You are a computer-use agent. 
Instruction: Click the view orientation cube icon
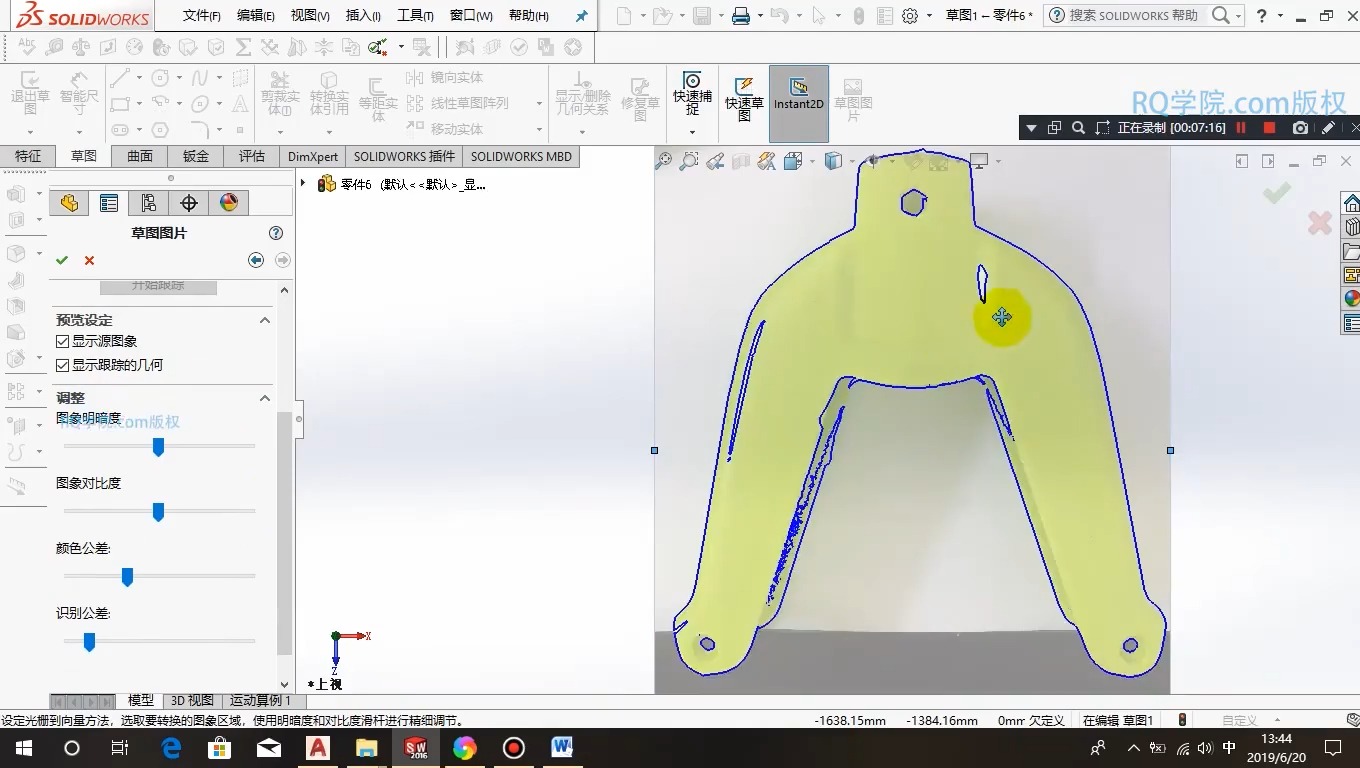[x=831, y=160]
